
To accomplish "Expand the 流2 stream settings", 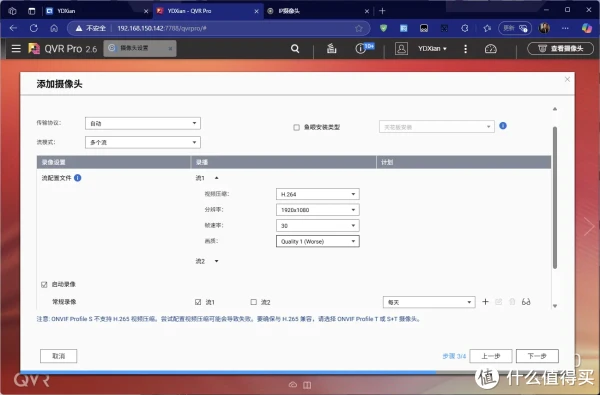I will coord(217,261).
